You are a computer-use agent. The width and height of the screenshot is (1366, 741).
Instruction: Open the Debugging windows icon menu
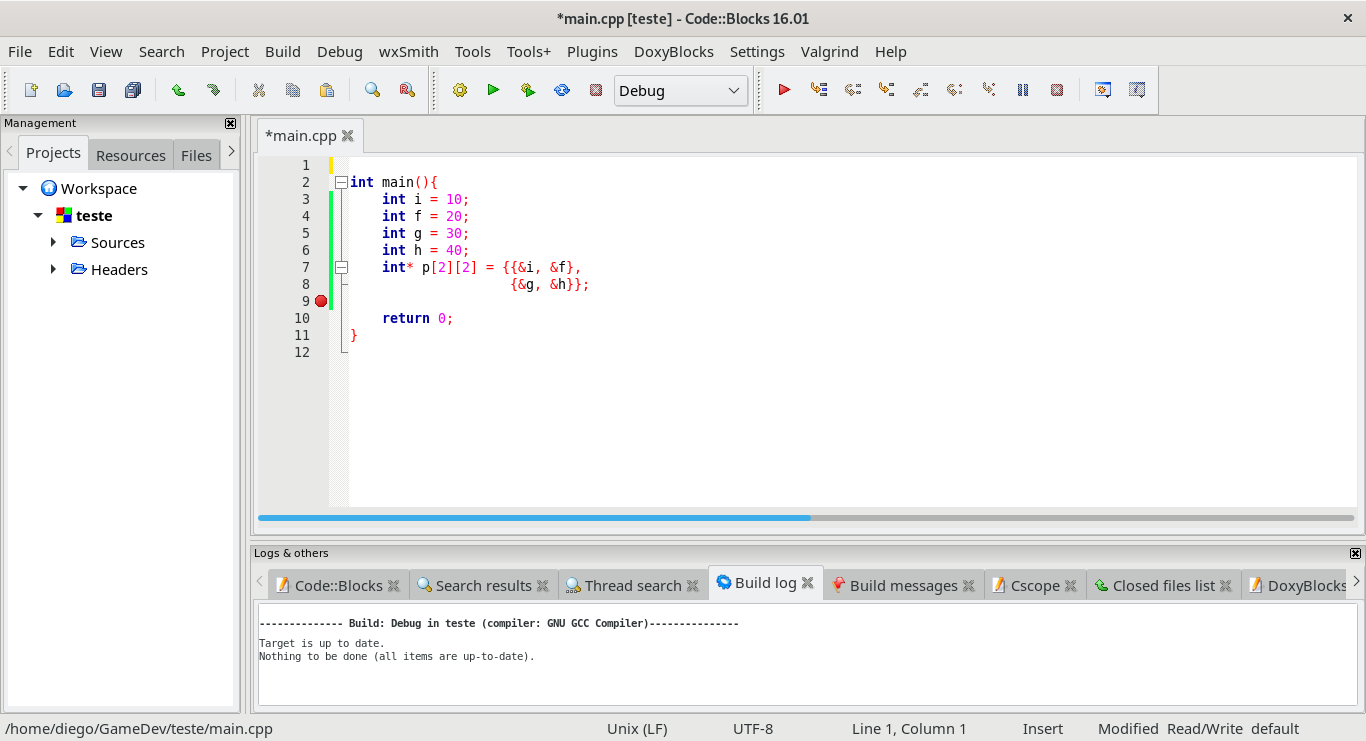pos(1103,90)
